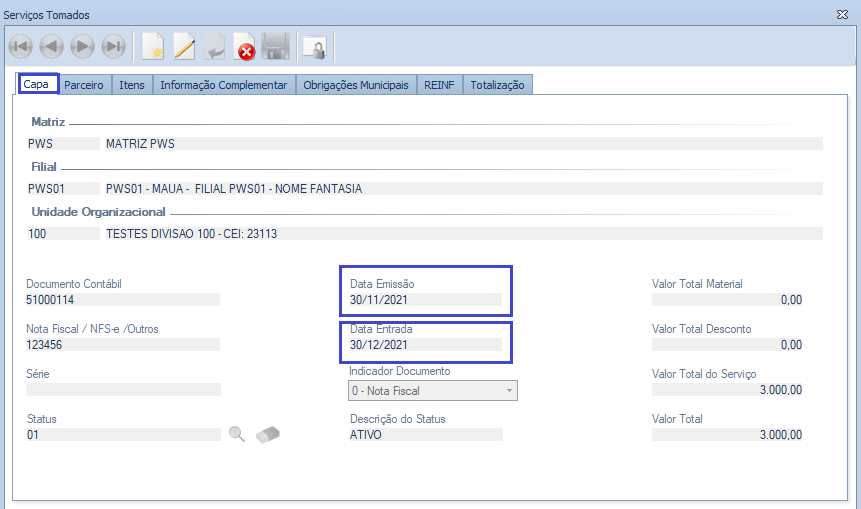The width and height of the screenshot is (861, 509).
Task: Click the red X delete icon
Action: (245, 47)
